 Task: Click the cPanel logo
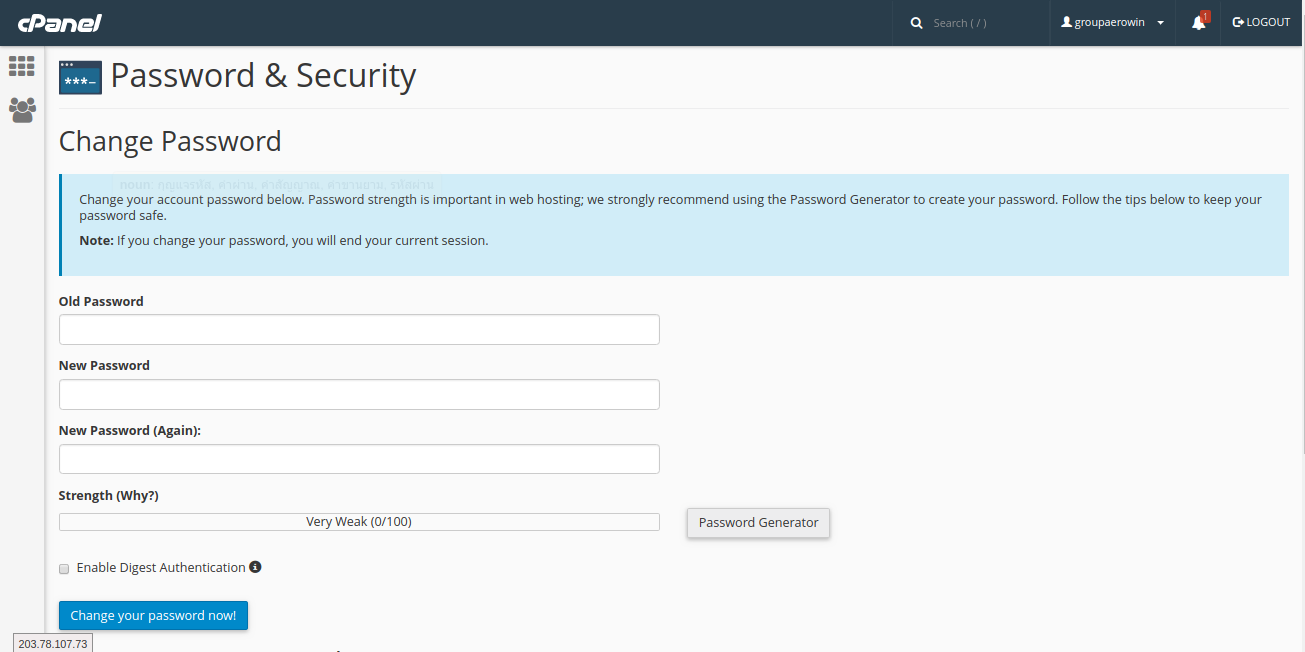point(60,23)
